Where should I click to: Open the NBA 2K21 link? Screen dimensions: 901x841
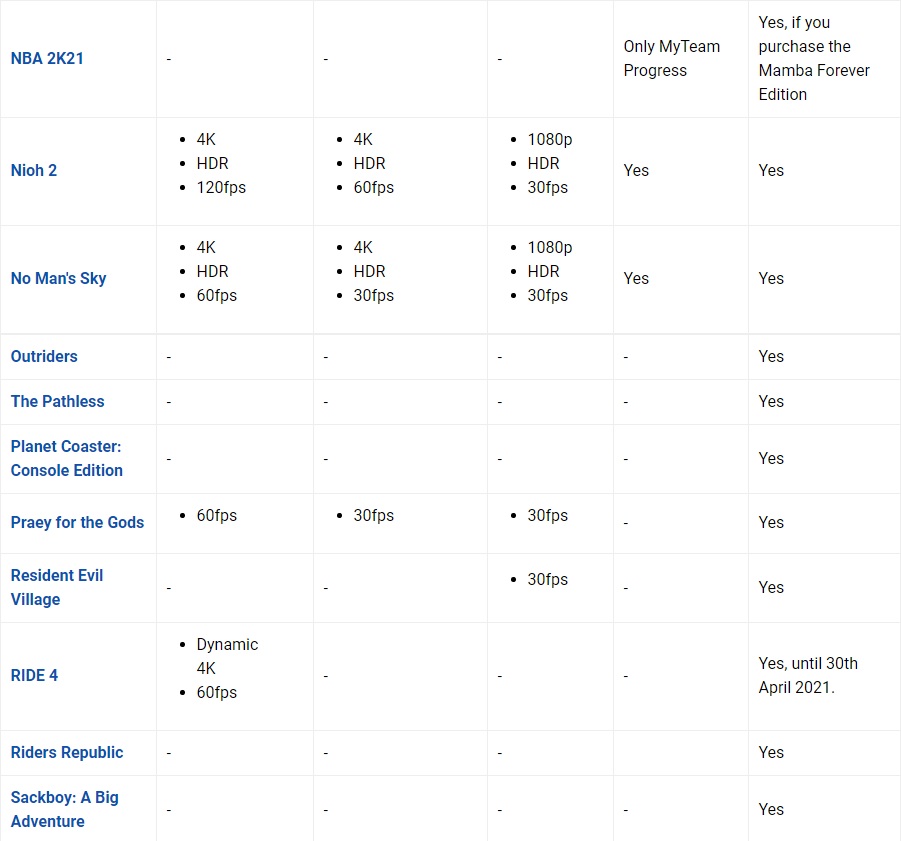47,58
